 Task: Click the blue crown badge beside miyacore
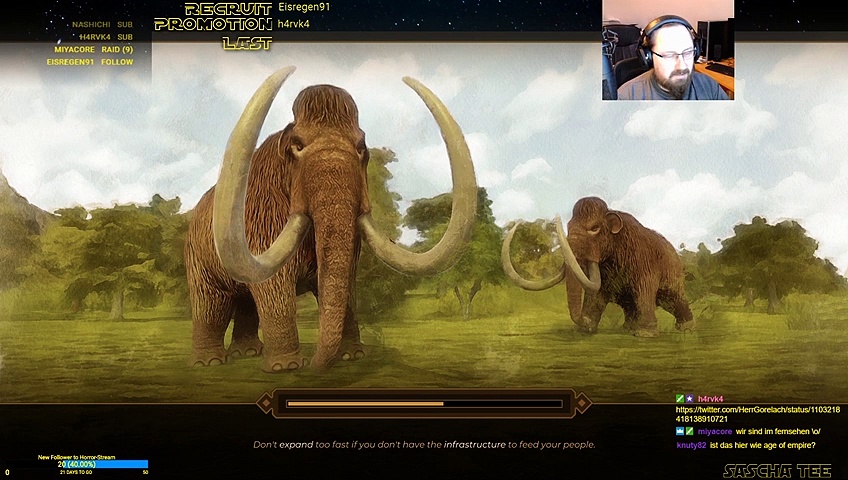(x=680, y=431)
